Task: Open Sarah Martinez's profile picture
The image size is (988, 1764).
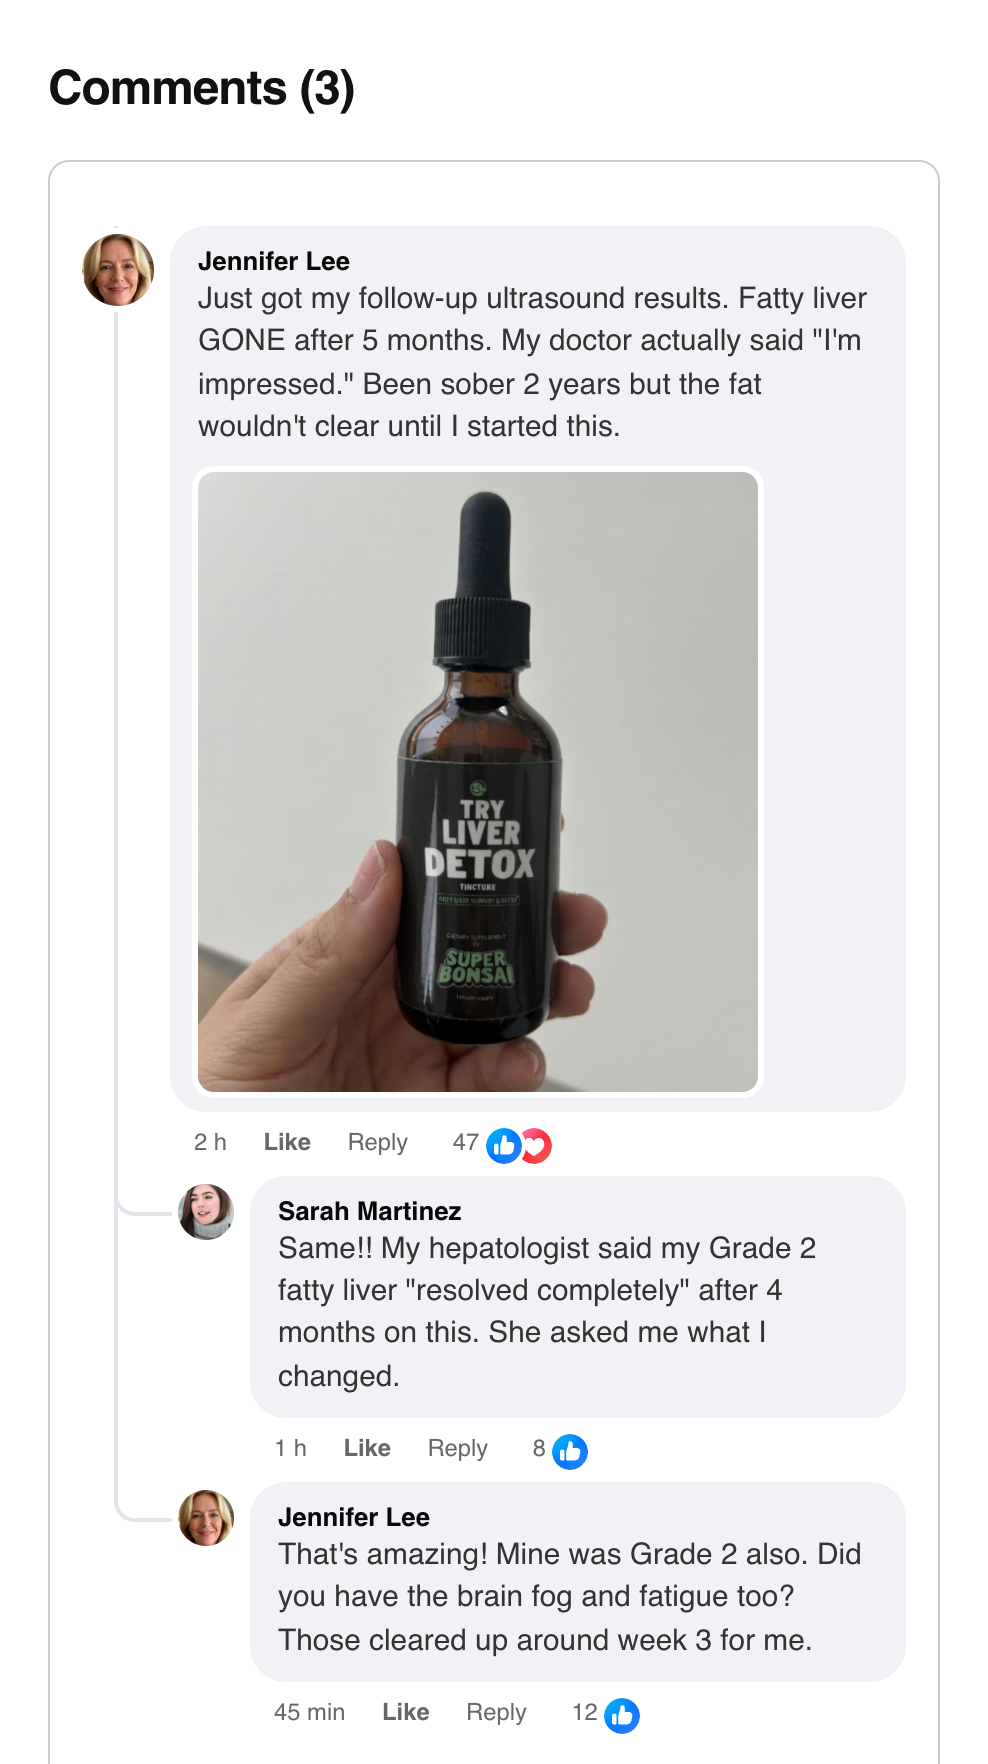Action: [x=206, y=1212]
